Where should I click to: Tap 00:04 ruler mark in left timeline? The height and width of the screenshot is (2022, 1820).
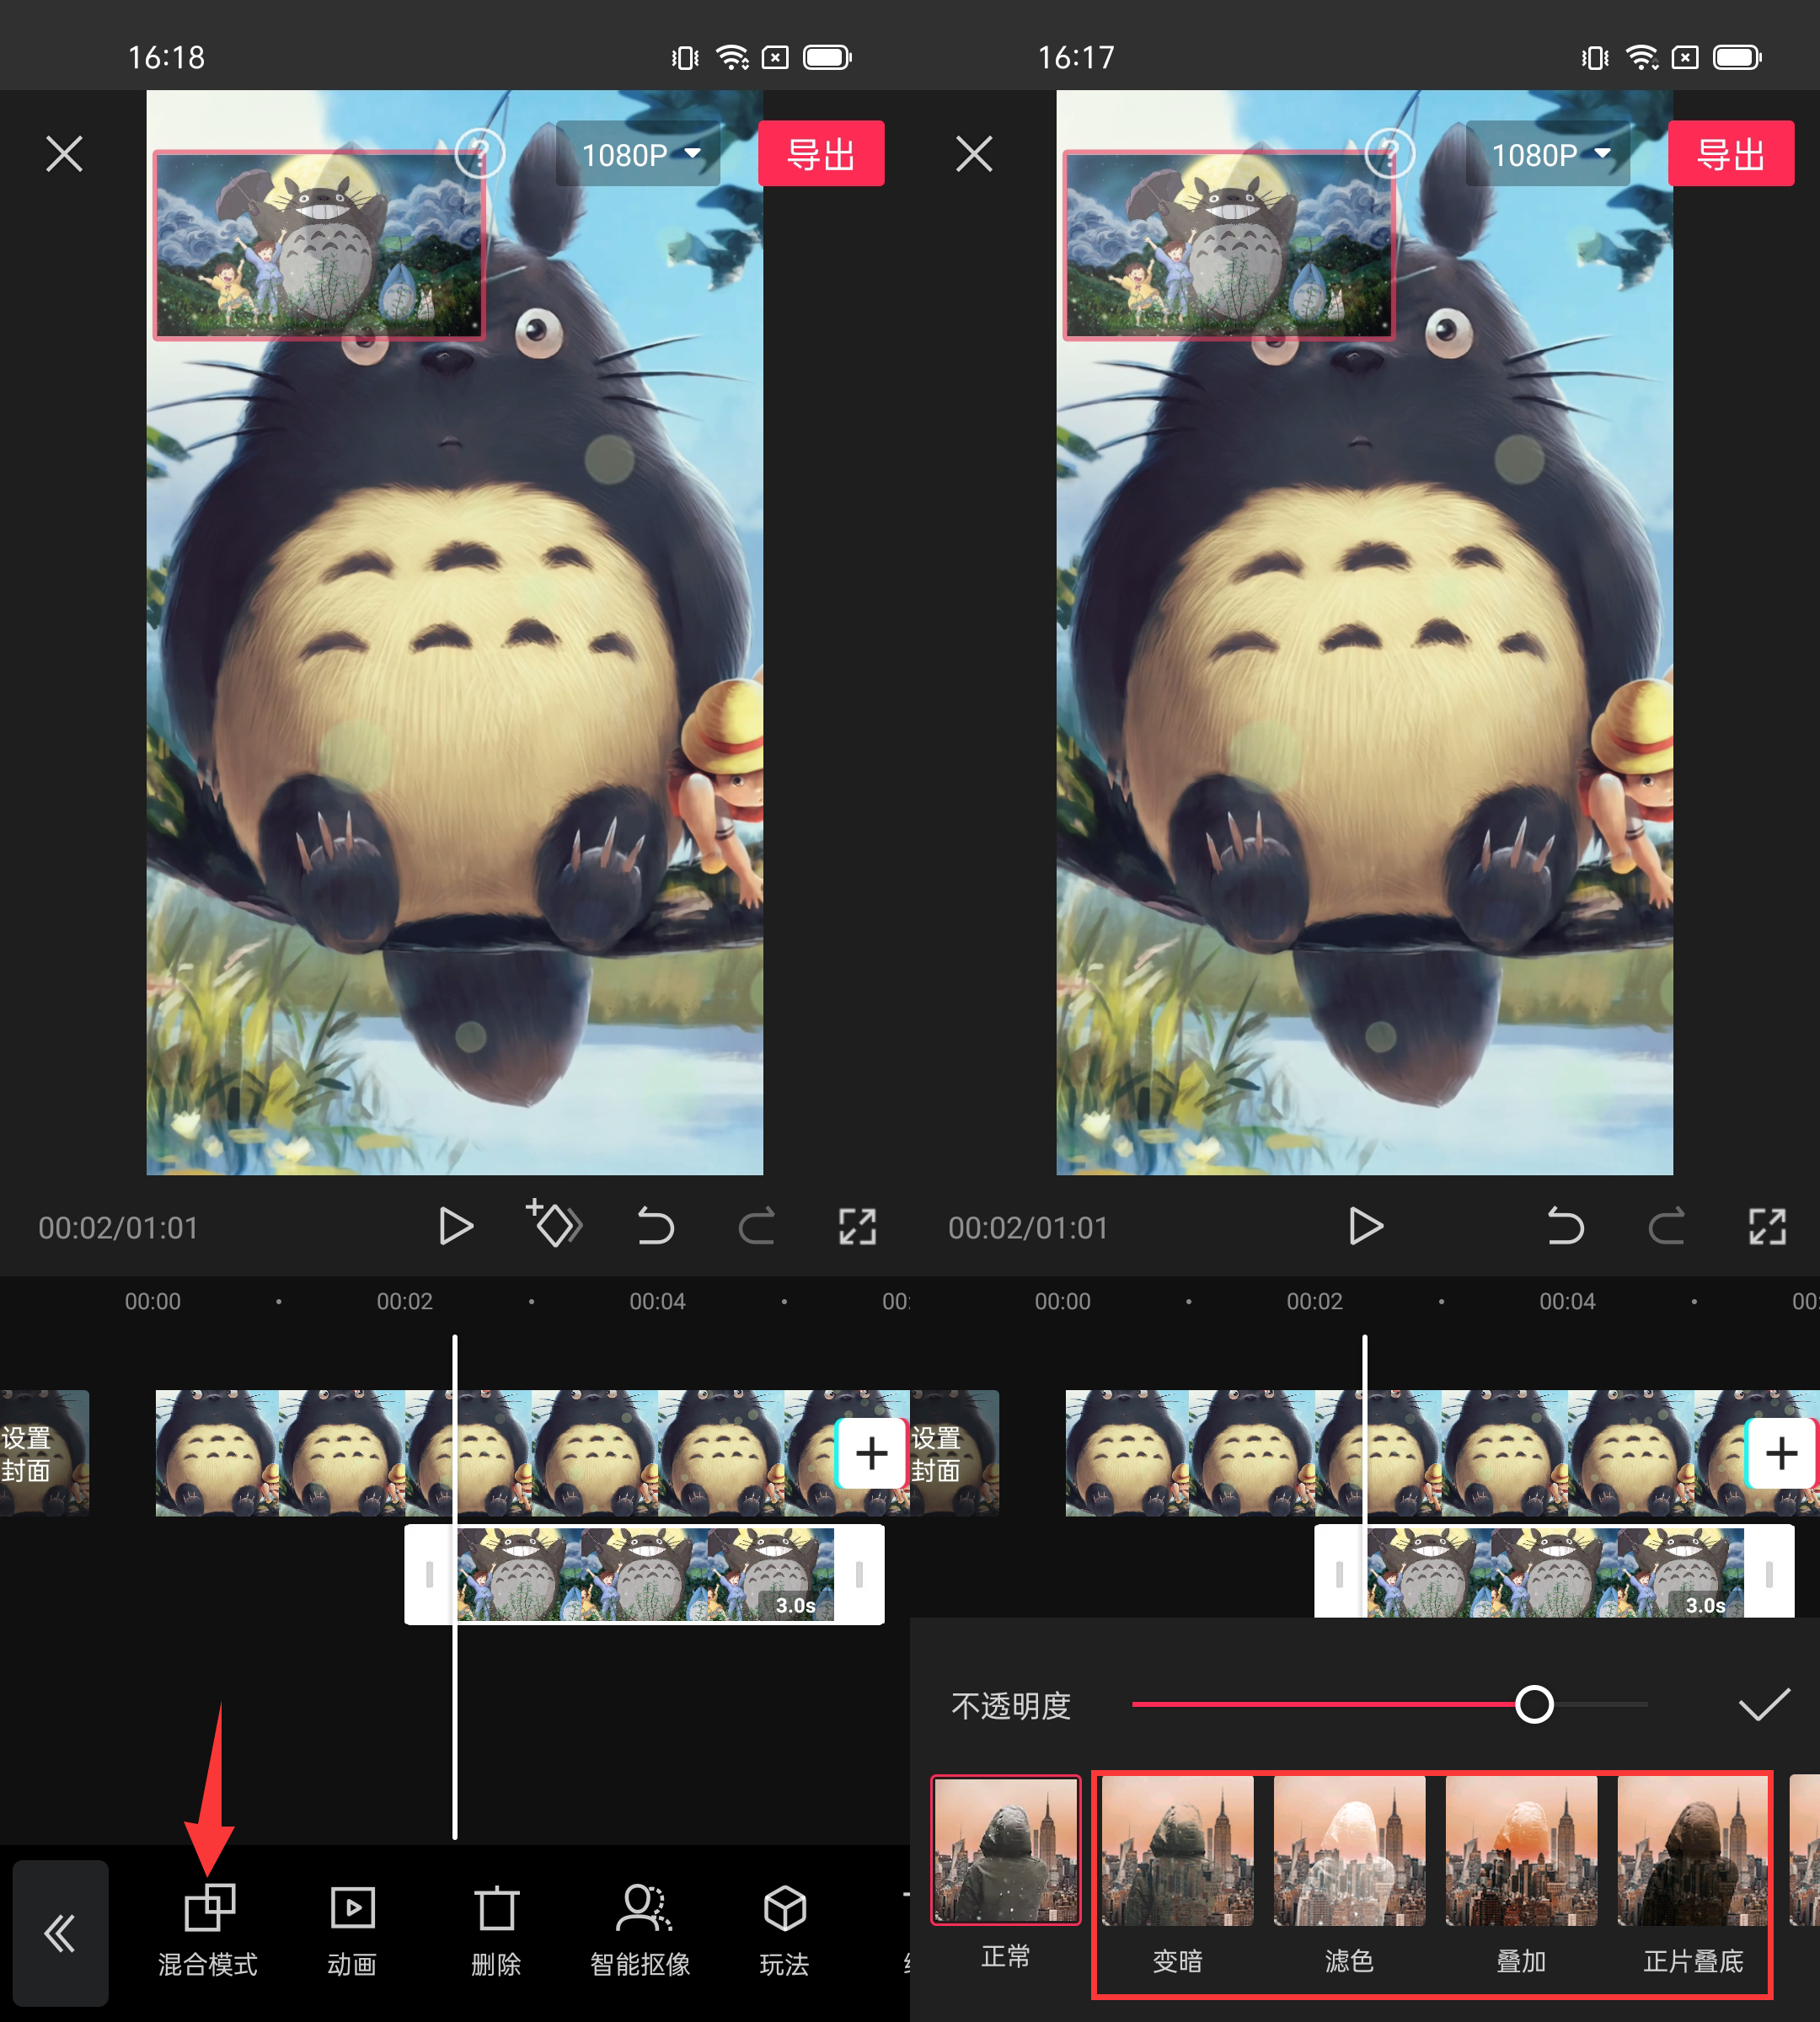[657, 1301]
